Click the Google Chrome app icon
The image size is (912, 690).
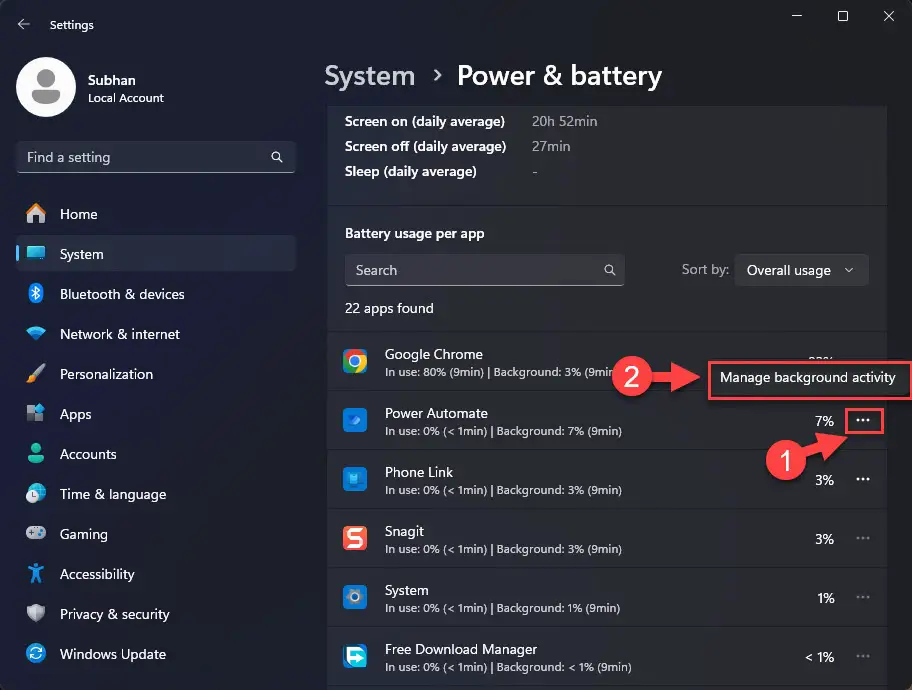[x=355, y=361]
